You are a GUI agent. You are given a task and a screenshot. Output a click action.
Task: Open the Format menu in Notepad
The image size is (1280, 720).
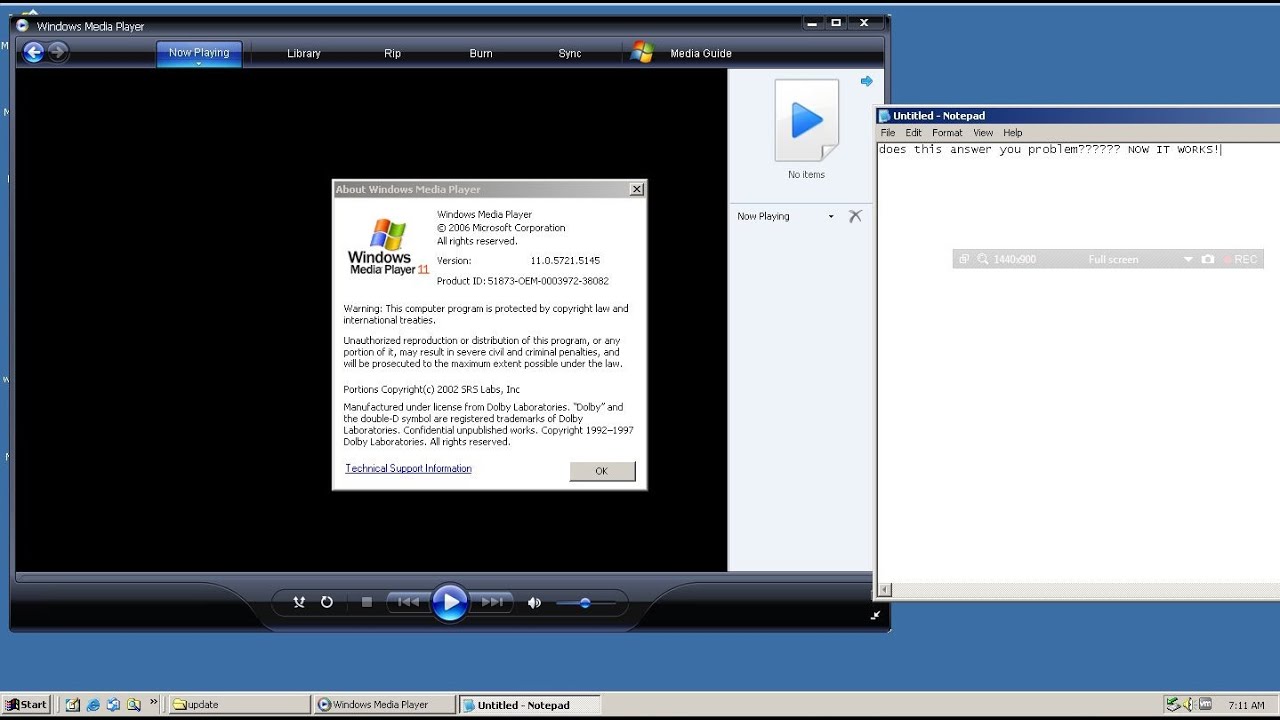(947, 133)
